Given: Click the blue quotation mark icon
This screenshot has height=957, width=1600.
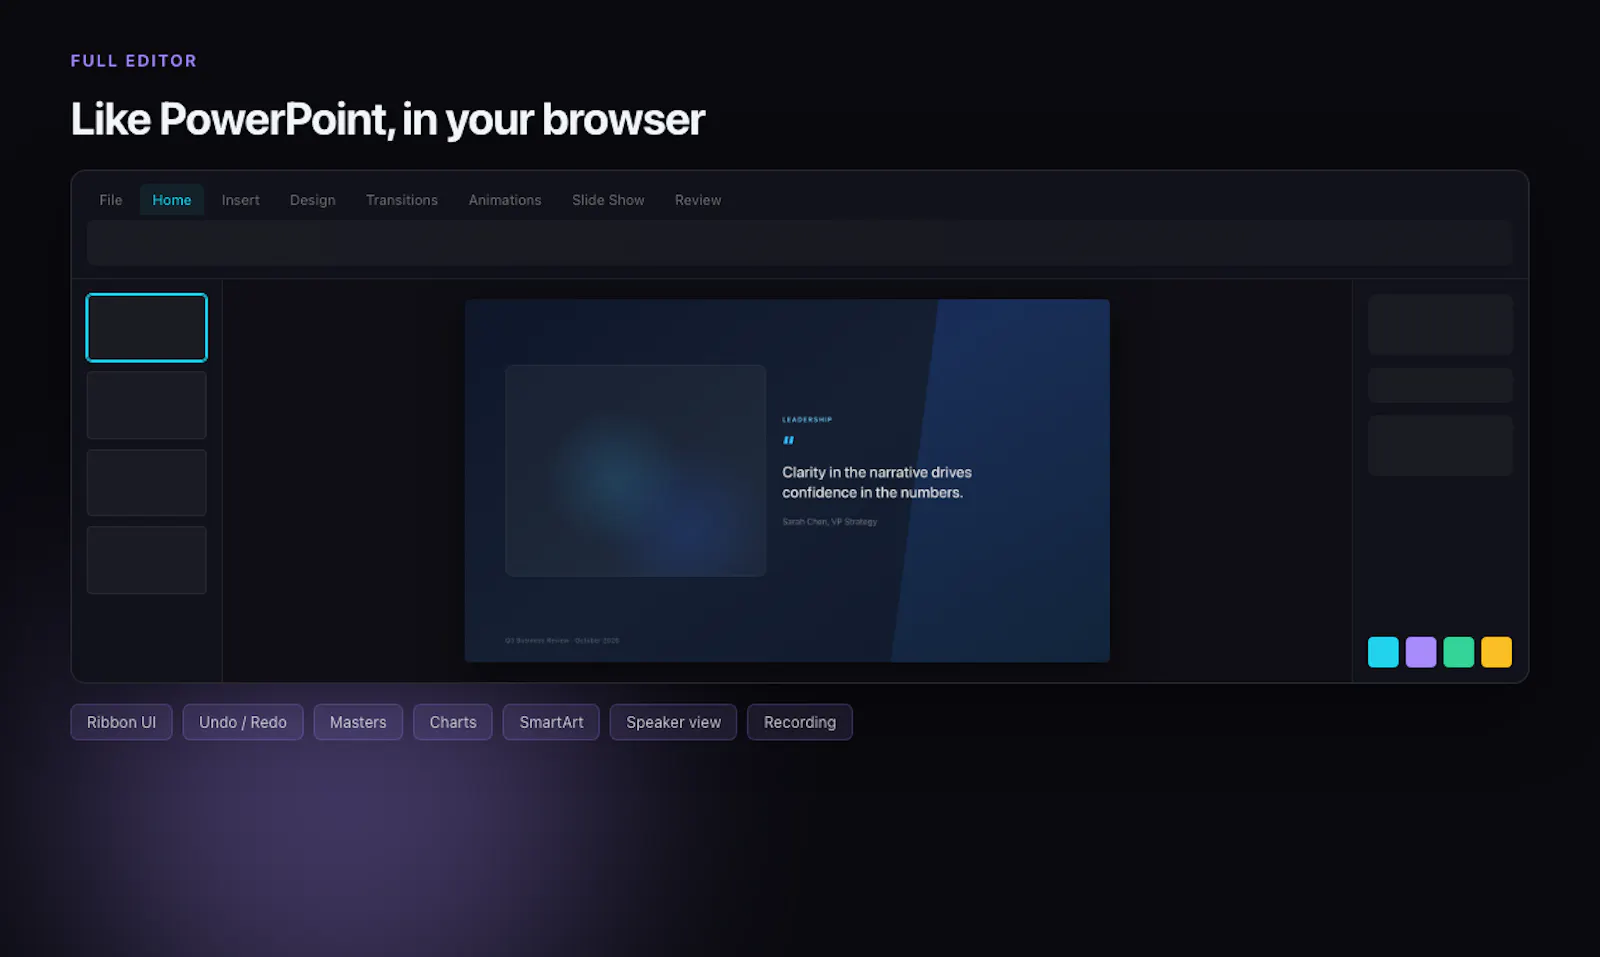Looking at the screenshot, I should click(788, 440).
